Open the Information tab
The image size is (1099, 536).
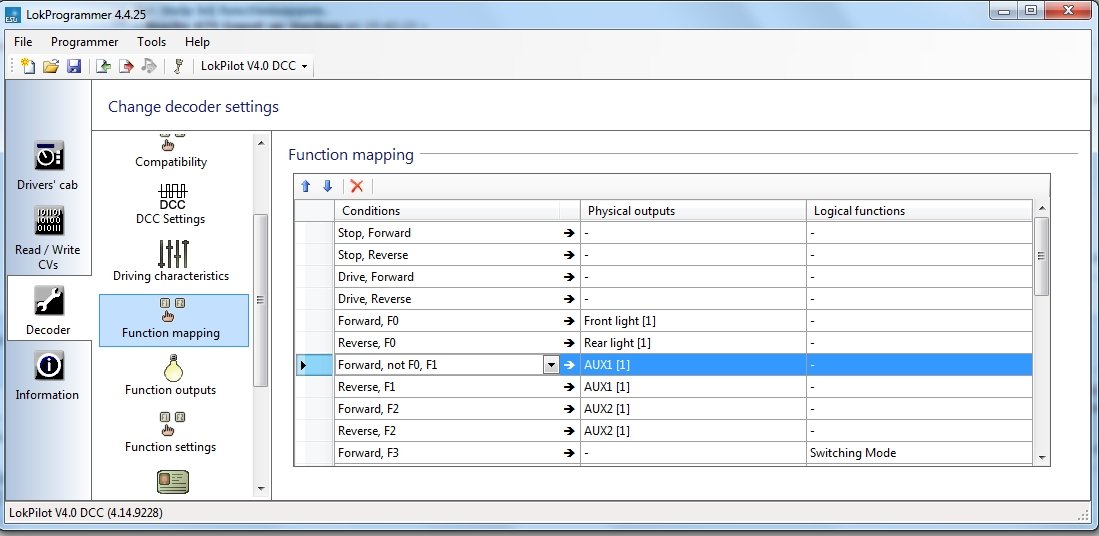(48, 376)
